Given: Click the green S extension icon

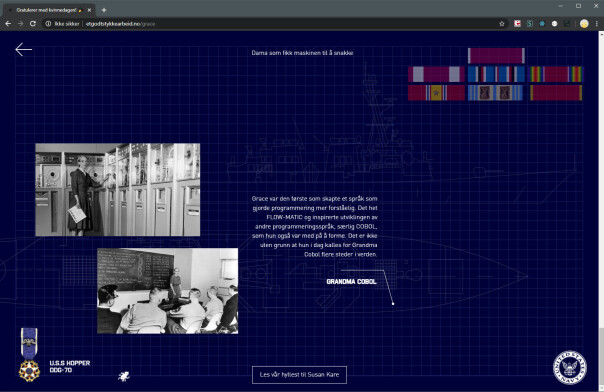Looking at the screenshot, I should [x=530, y=24].
